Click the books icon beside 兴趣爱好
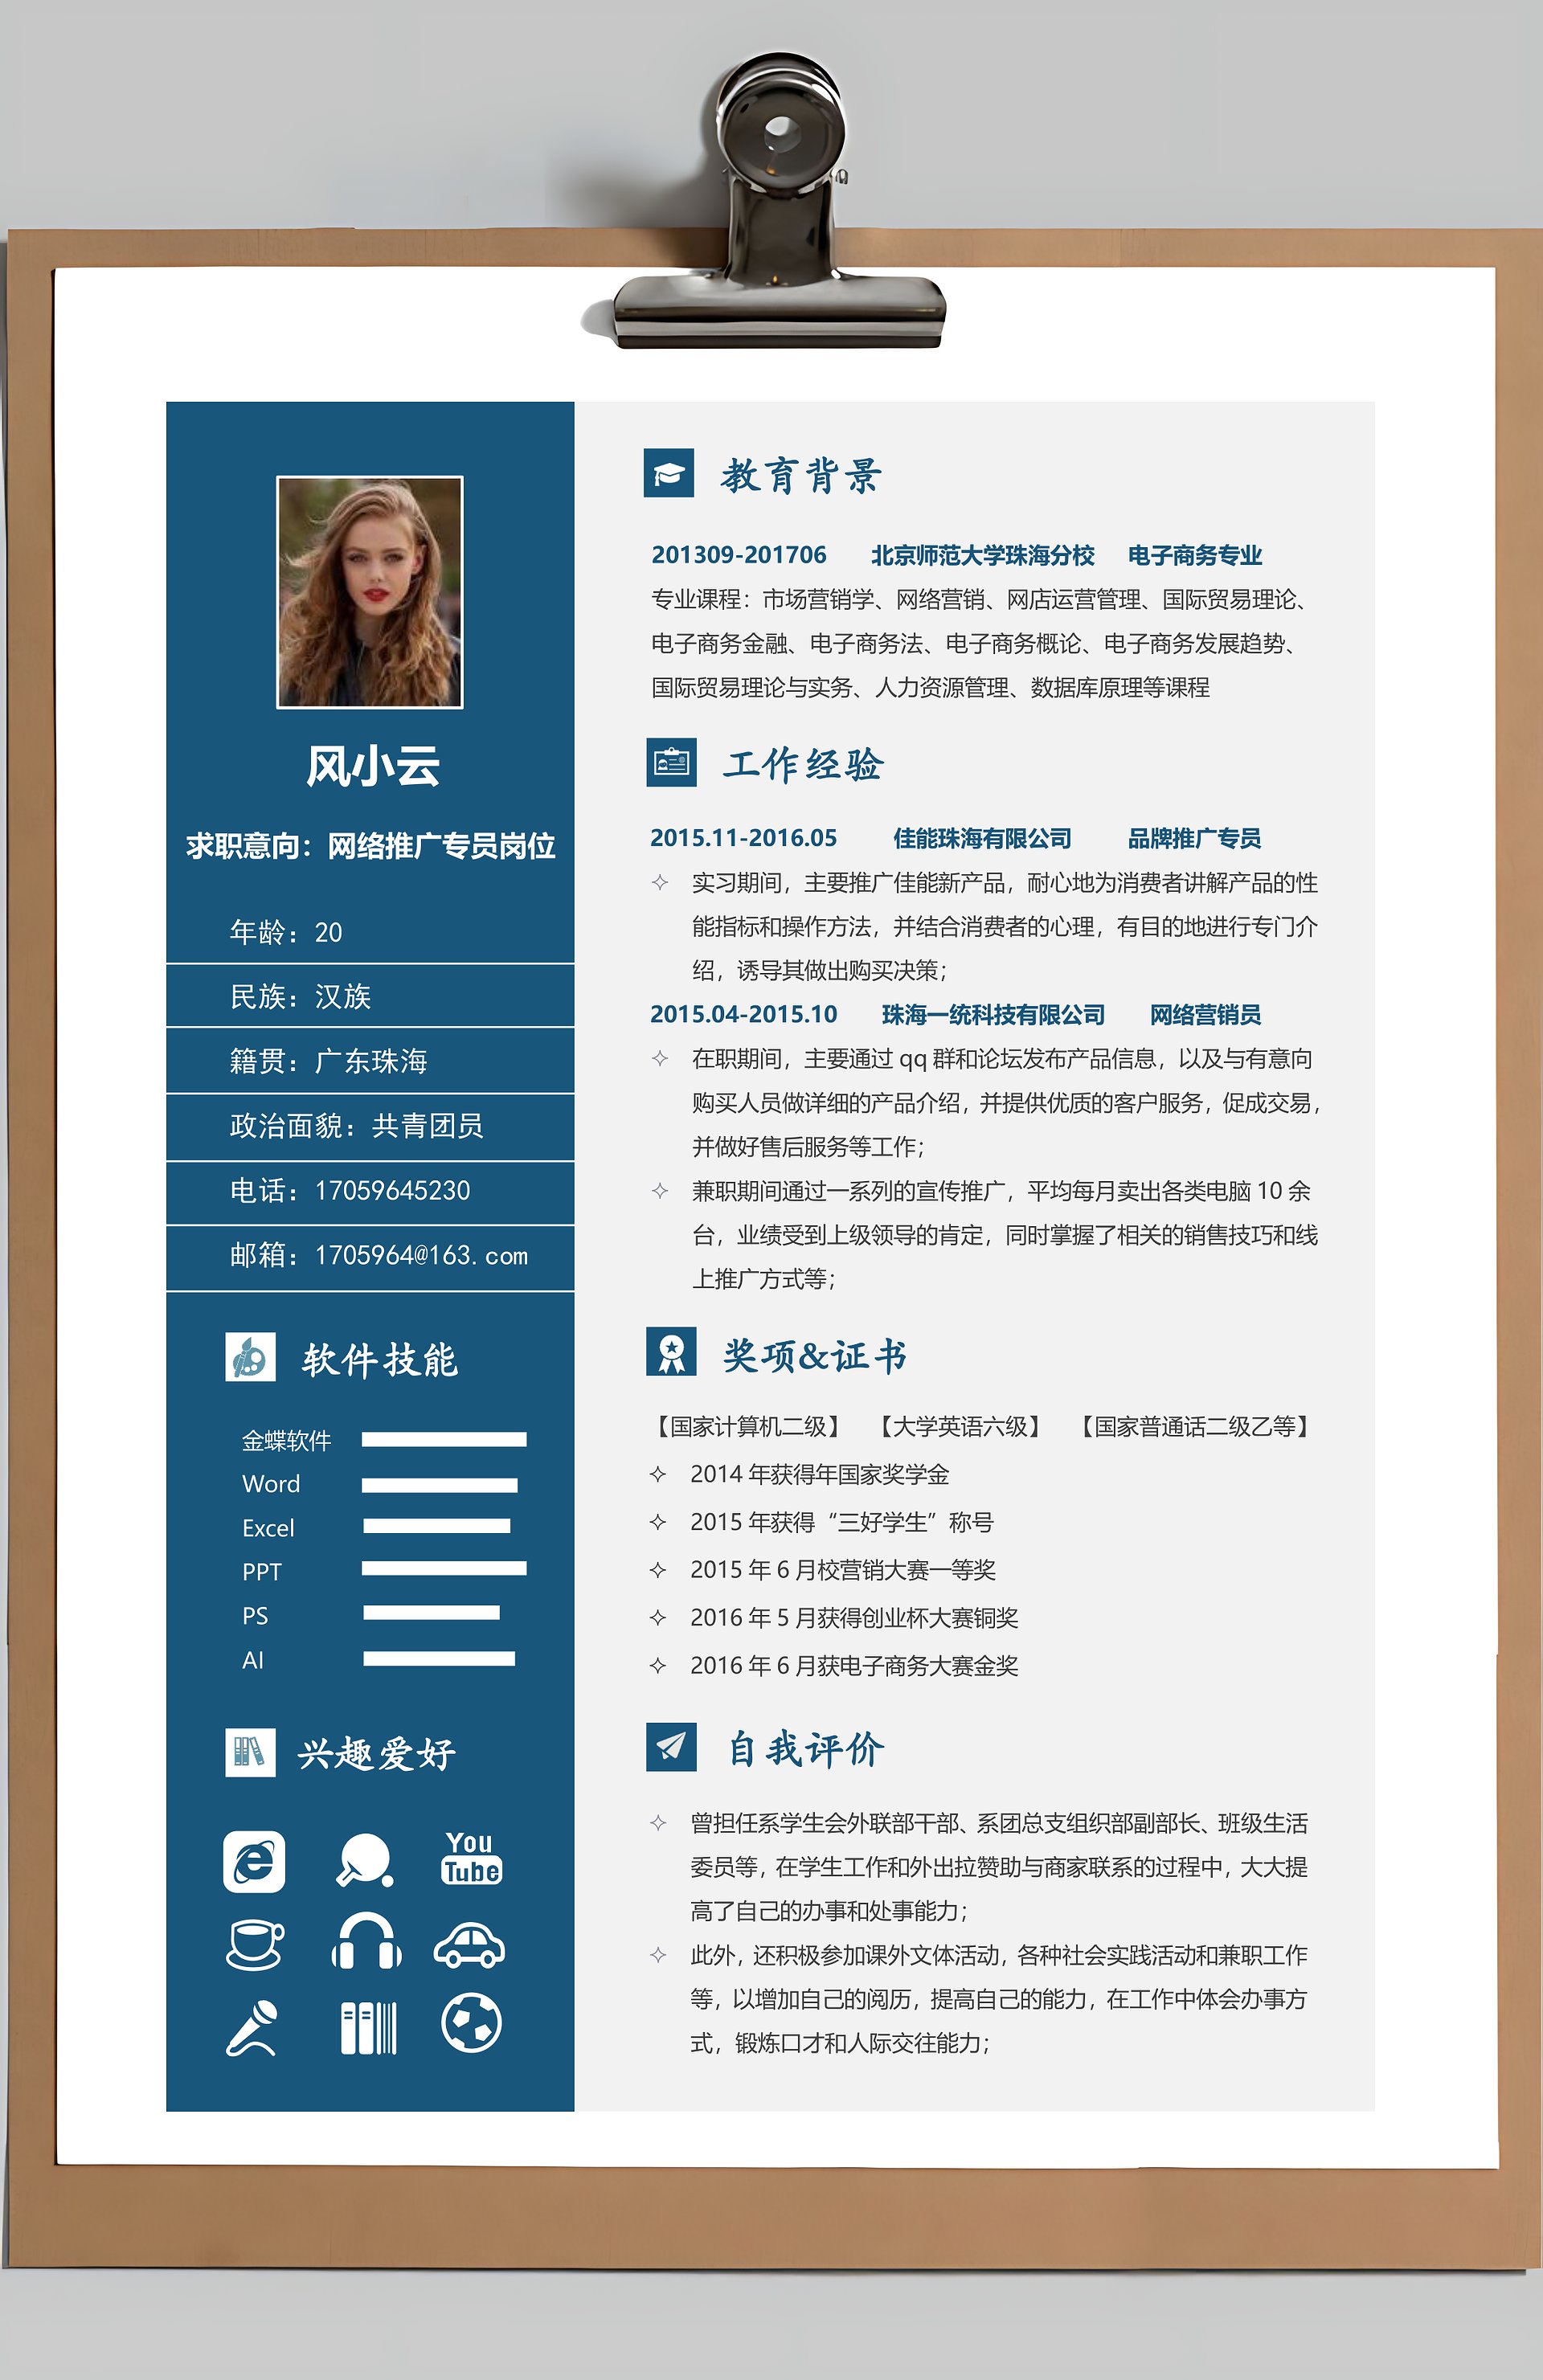 250,1752
